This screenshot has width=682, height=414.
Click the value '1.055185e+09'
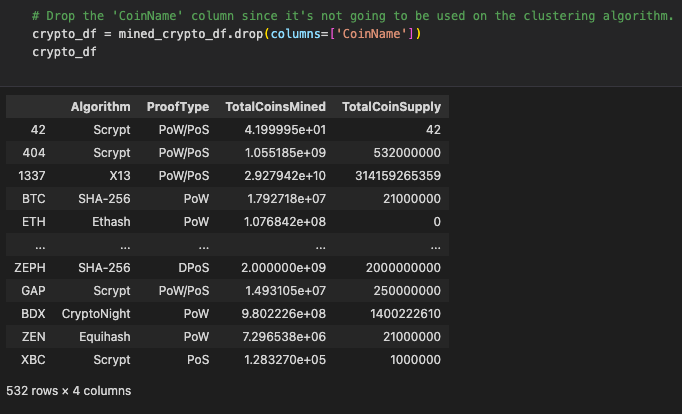(x=285, y=153)
